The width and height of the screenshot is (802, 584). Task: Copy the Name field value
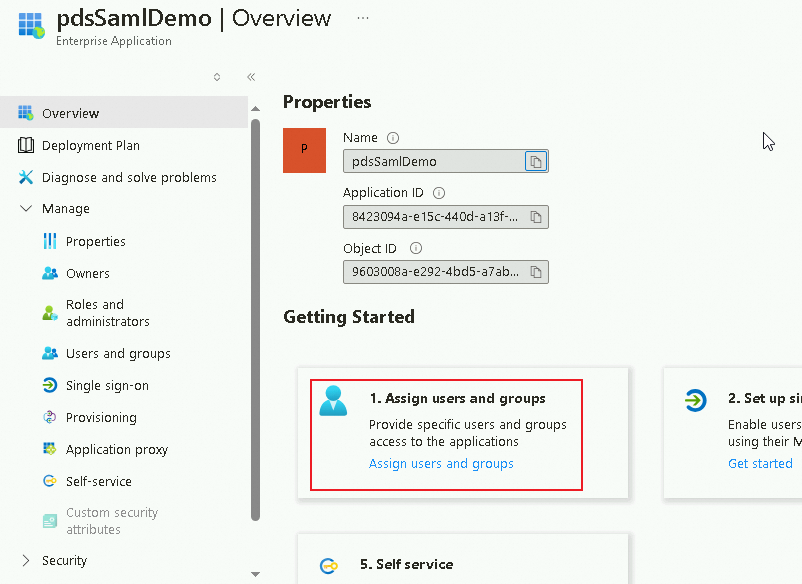coord(536,162)
